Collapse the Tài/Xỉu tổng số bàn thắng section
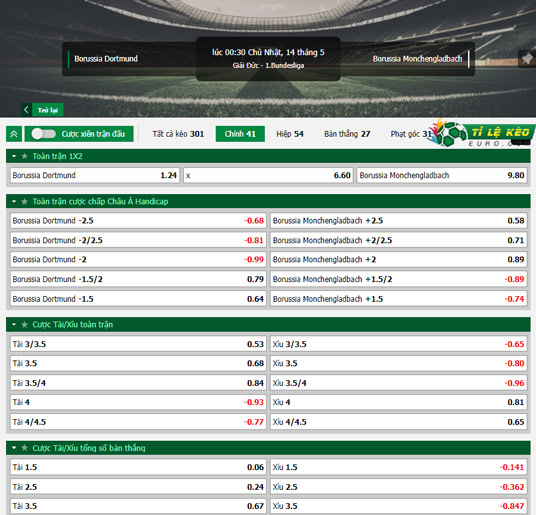 pyautogui.click(x=14, y=448)
